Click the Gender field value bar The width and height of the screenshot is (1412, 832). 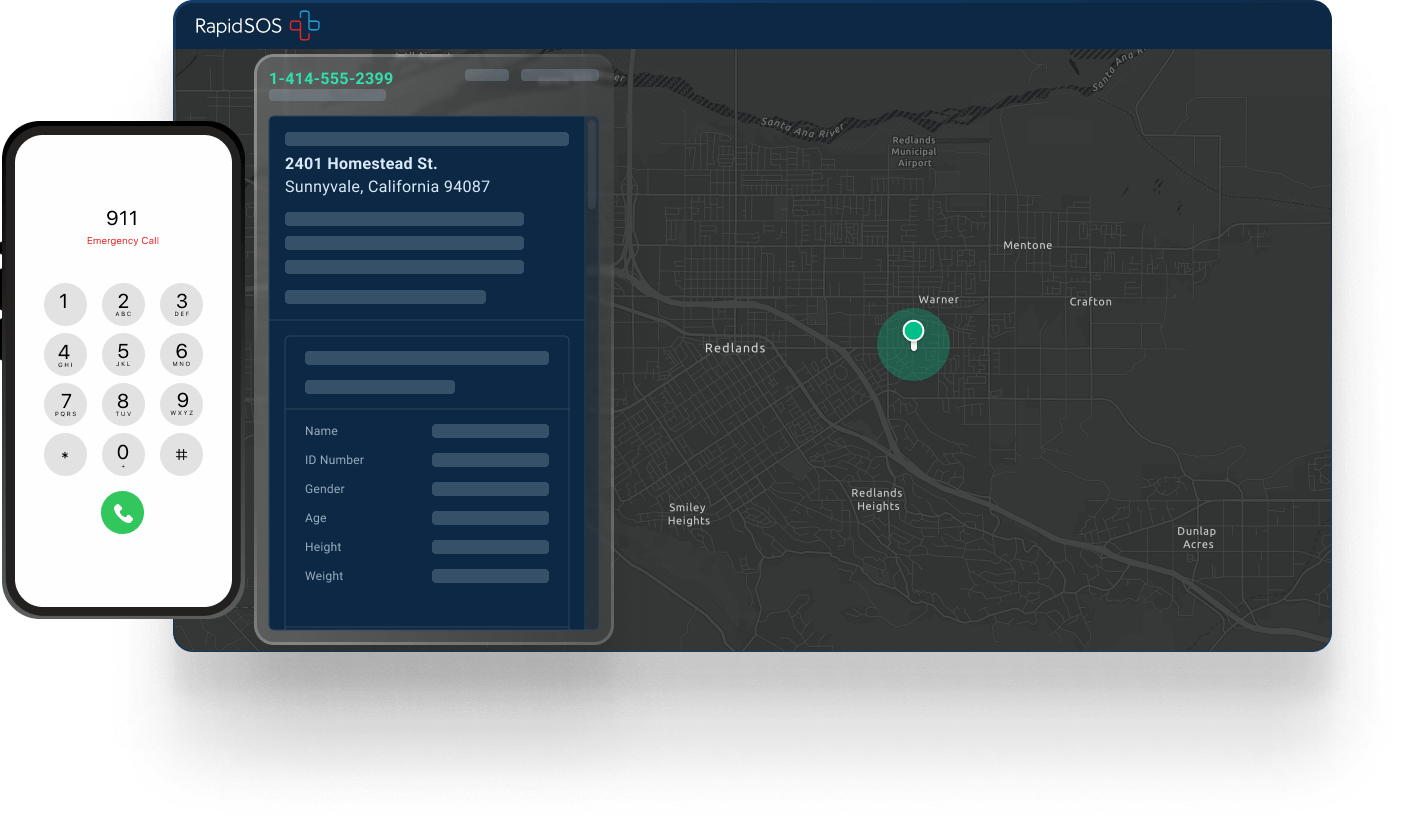490,488
